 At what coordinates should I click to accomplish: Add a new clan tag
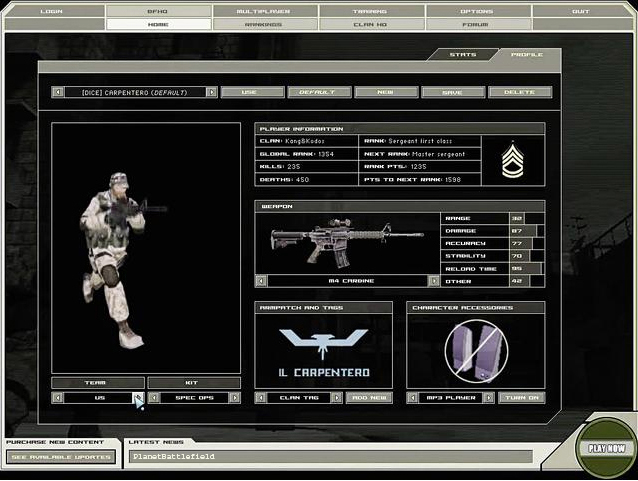click(369, 397)
